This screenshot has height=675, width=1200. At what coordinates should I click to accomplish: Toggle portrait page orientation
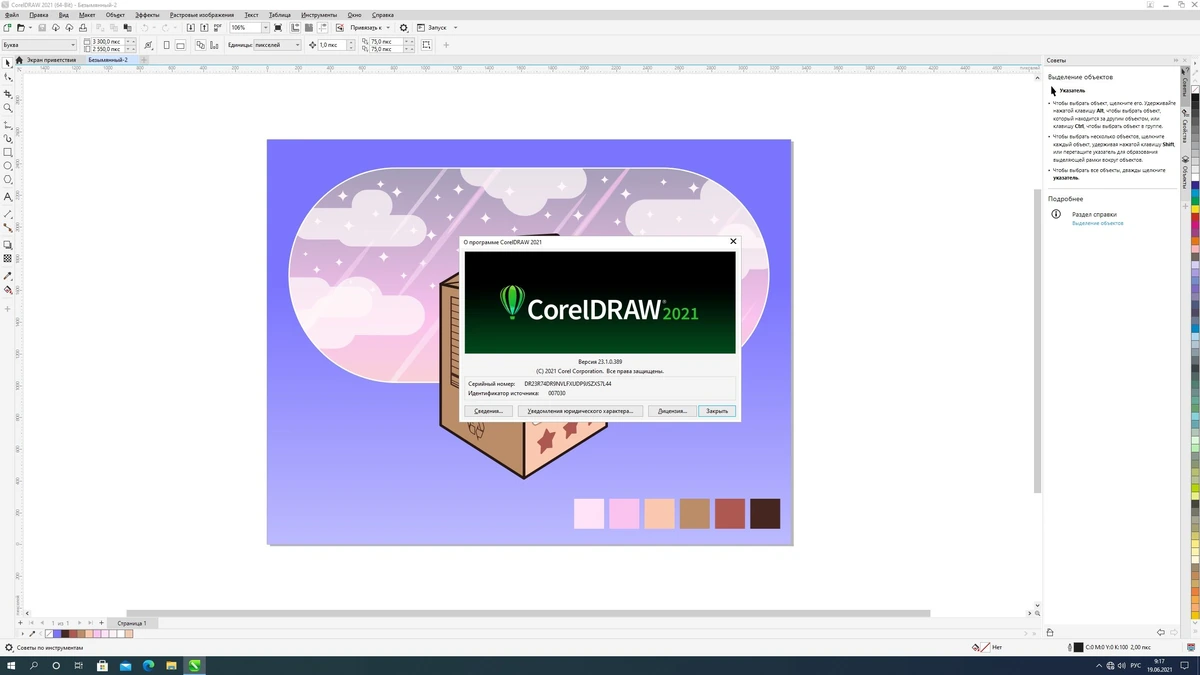166,45
